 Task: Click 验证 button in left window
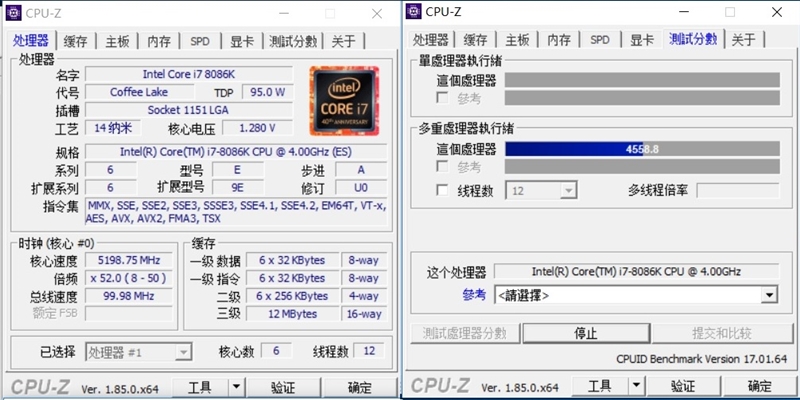pos(283,388)
